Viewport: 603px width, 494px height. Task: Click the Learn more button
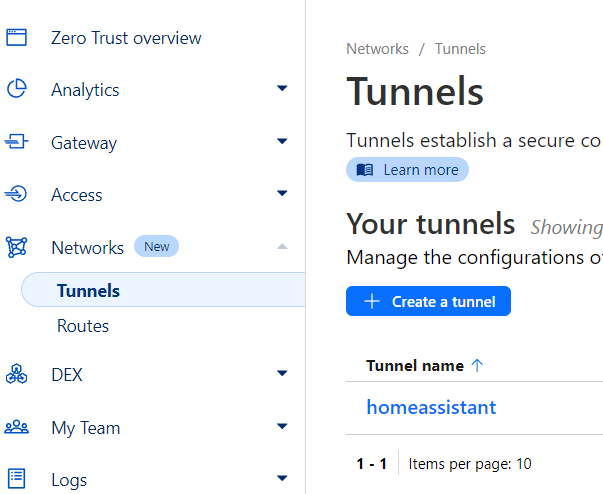[407, 170]
